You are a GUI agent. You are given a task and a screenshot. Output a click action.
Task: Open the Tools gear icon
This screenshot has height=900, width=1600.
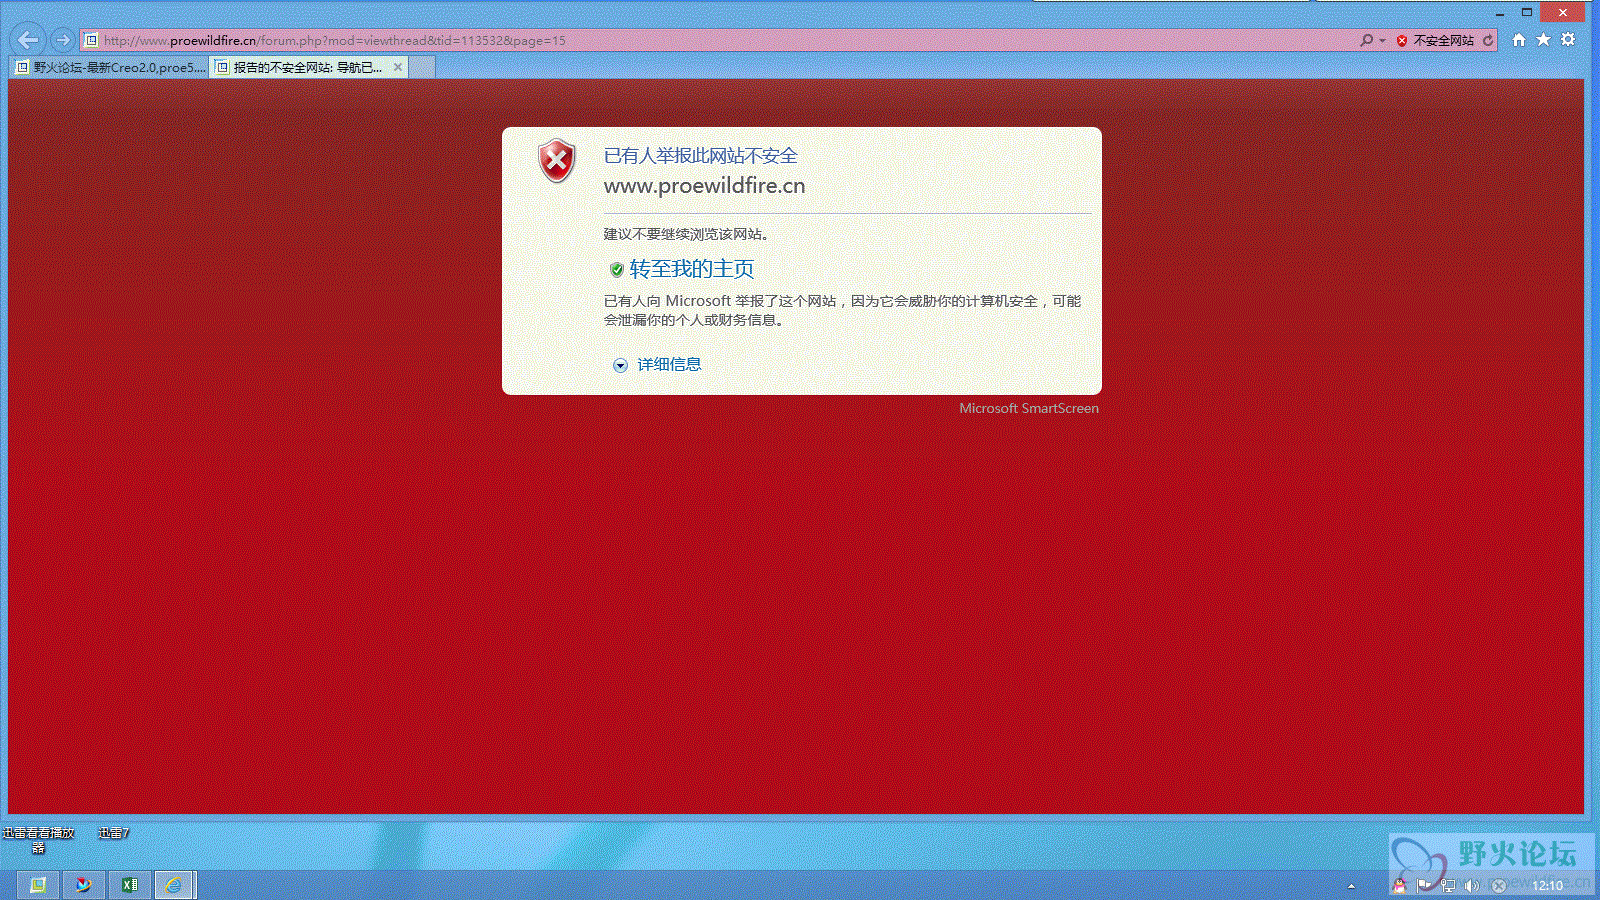[1568, 40]
